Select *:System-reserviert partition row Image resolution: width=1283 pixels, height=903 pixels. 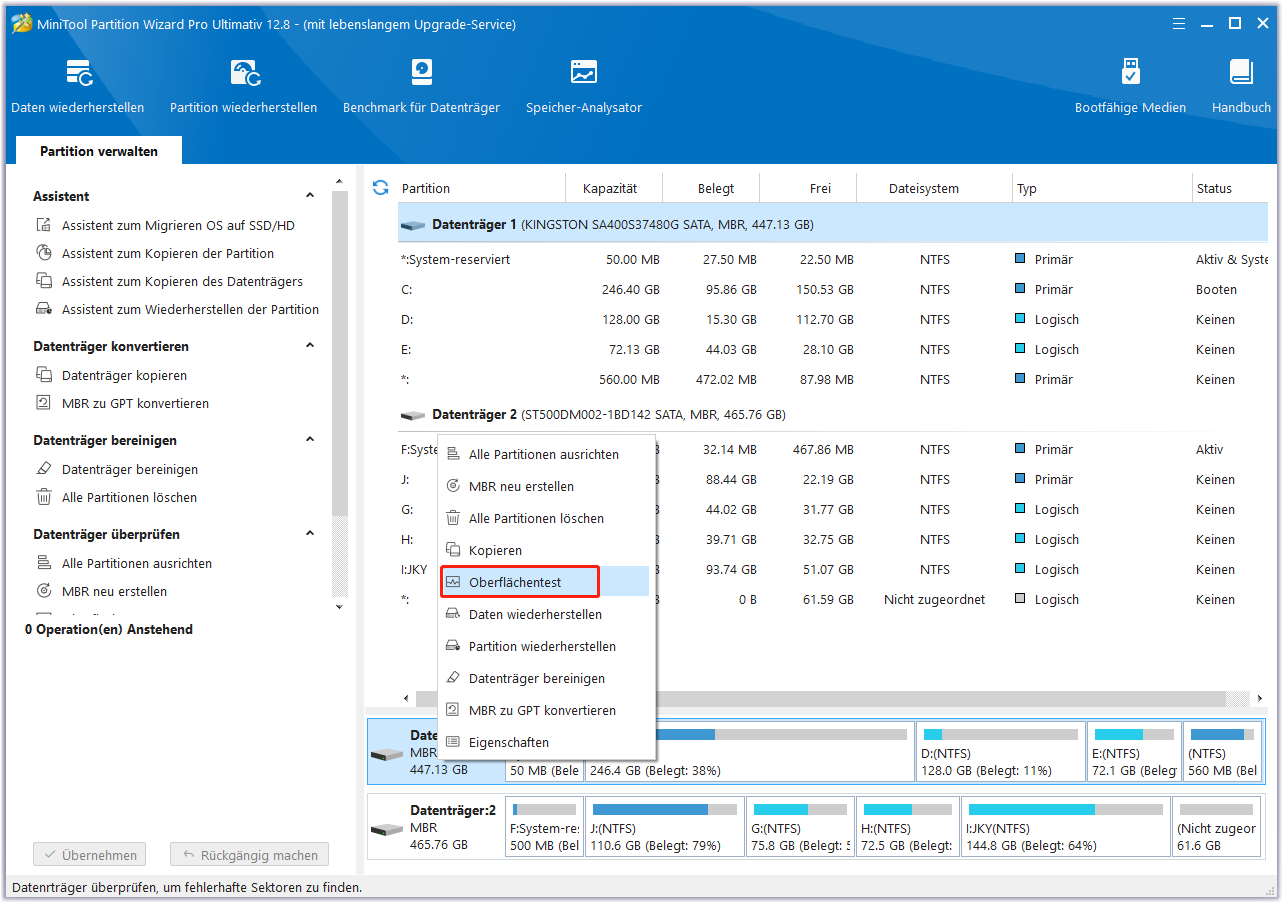tap(832, 260)
